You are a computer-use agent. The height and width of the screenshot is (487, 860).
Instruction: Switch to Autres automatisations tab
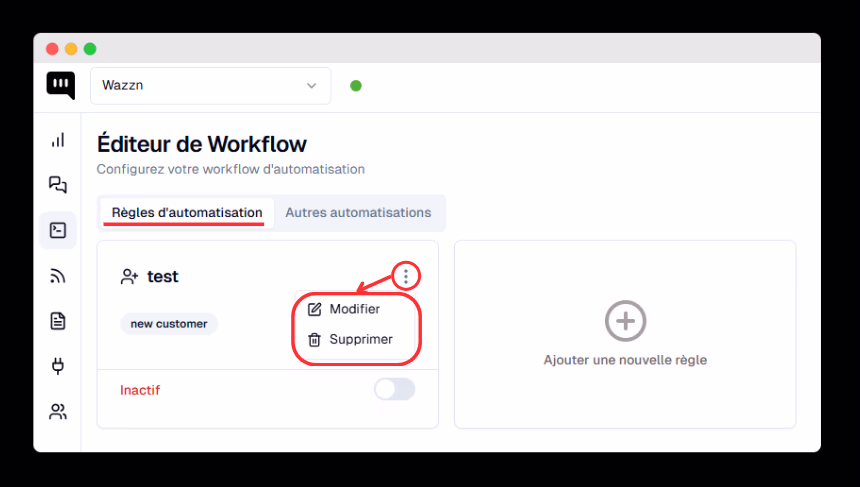click(358, 213)
